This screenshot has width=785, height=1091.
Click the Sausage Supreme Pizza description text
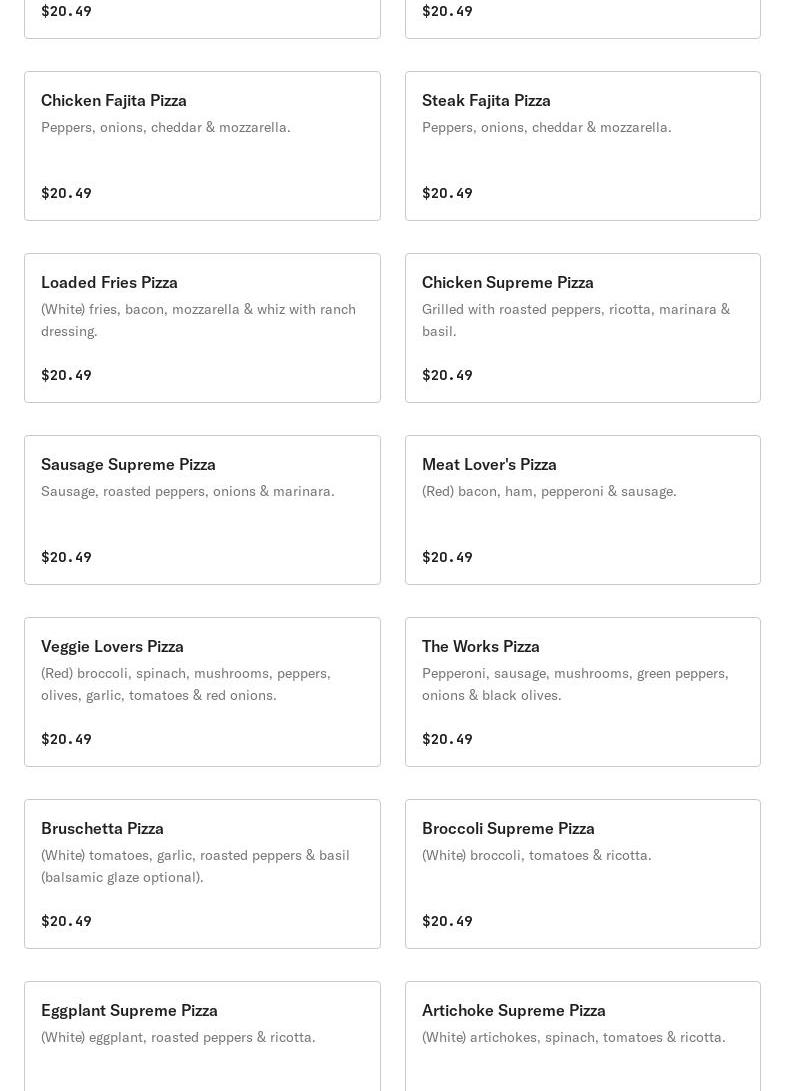[x=188, y=491]
